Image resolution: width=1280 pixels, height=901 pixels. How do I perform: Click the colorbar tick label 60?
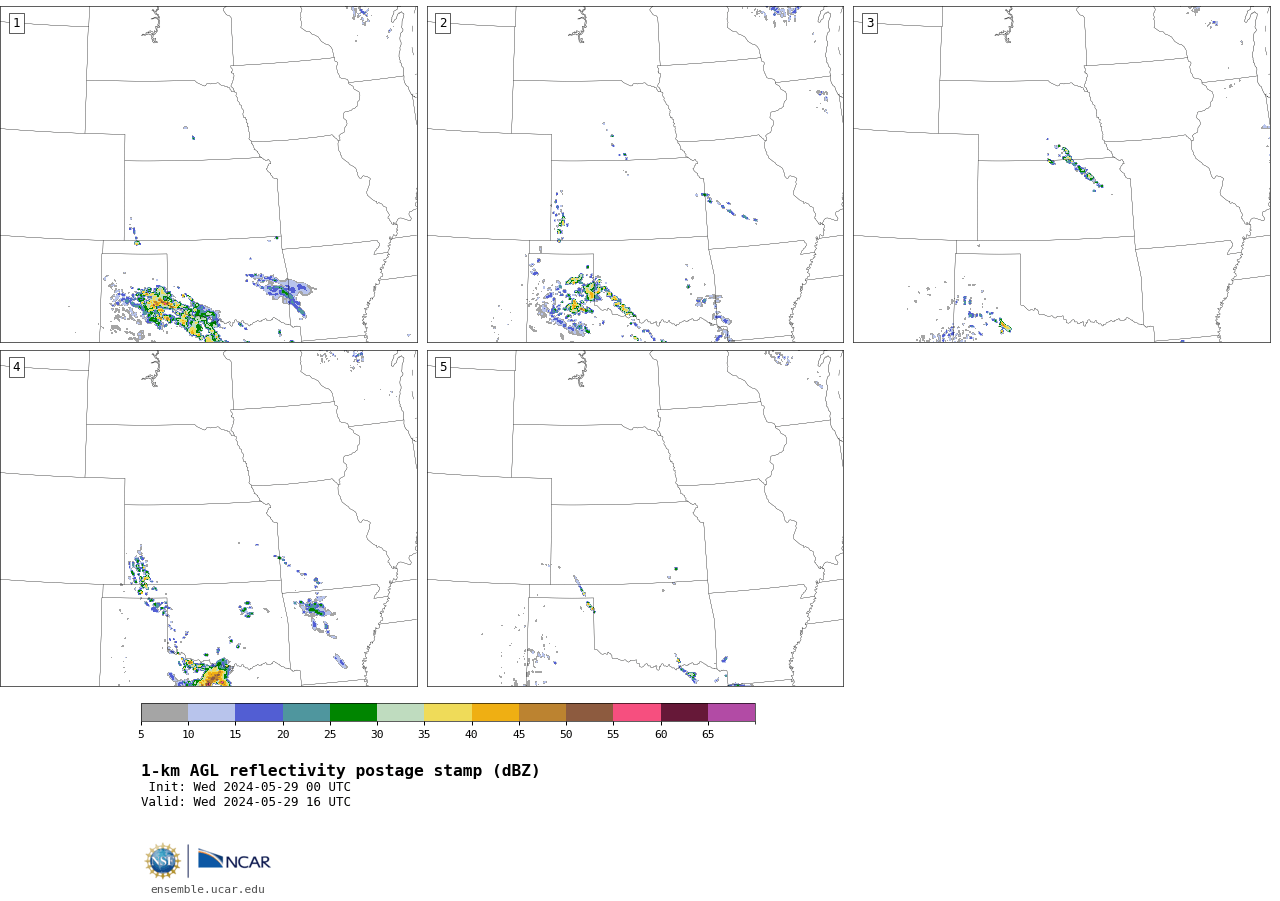click(x=661, y=735)
